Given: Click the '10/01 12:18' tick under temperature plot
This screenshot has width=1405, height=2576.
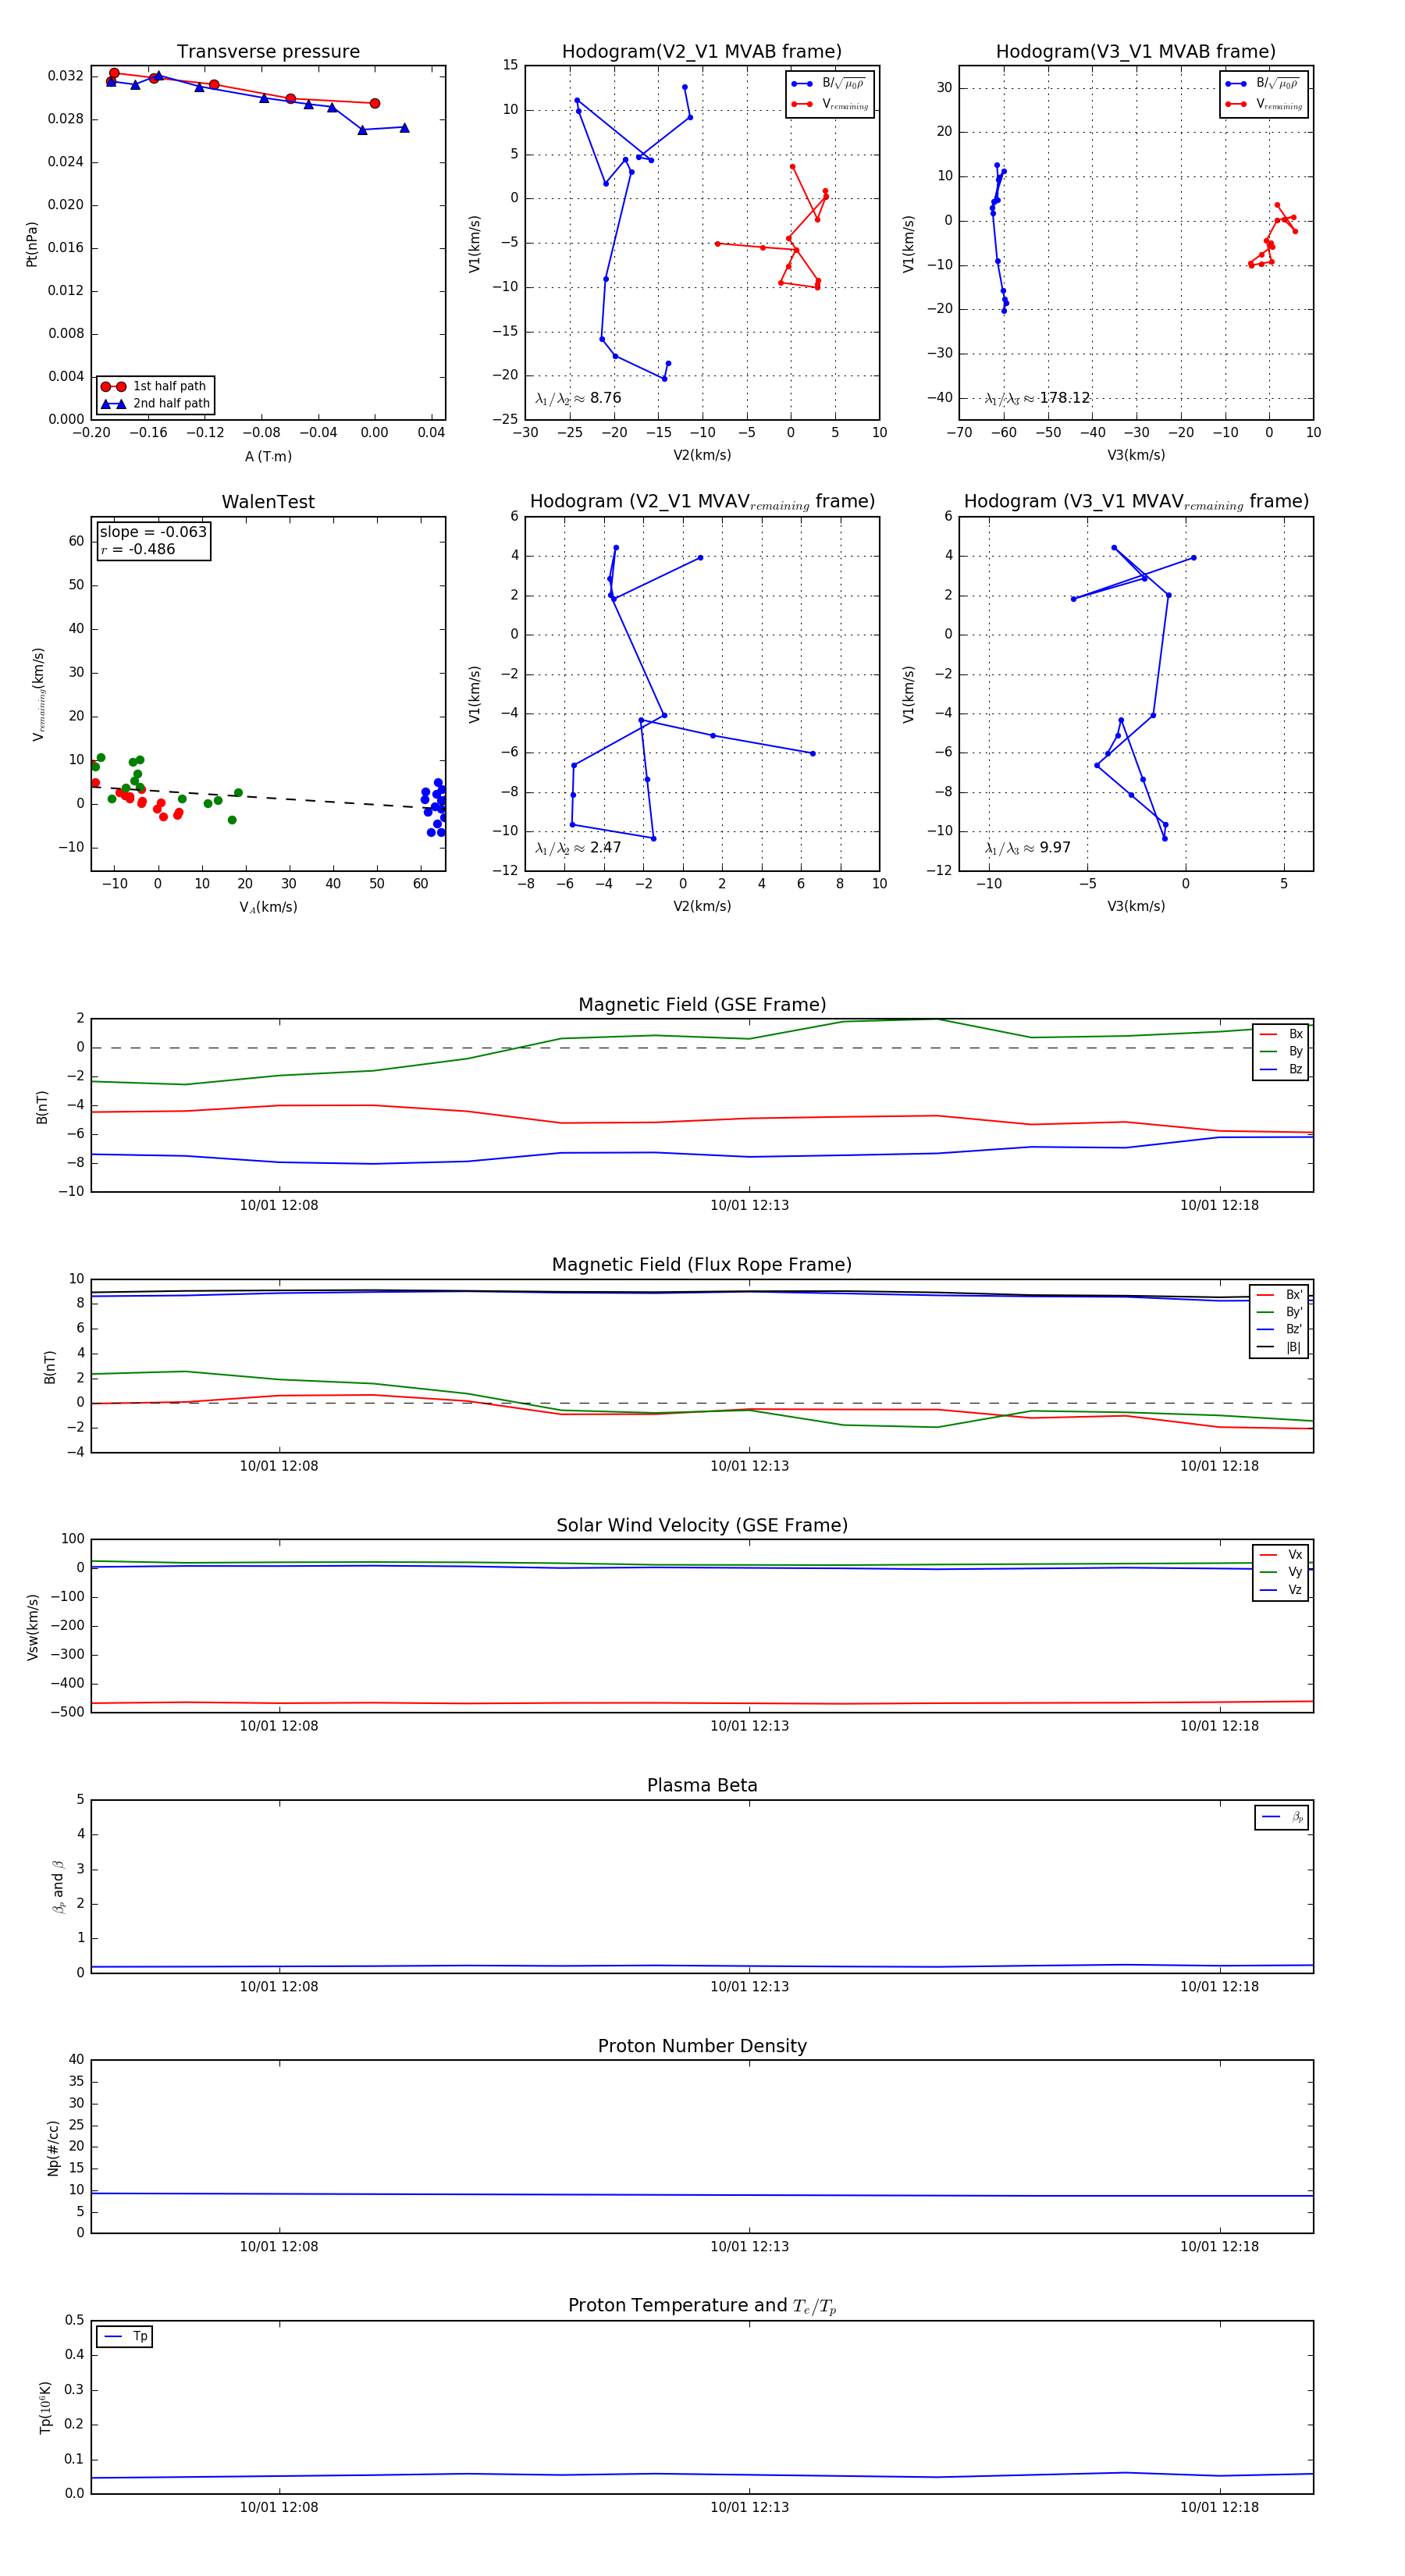Looking at the screenshot, I should (1219, 2507).
